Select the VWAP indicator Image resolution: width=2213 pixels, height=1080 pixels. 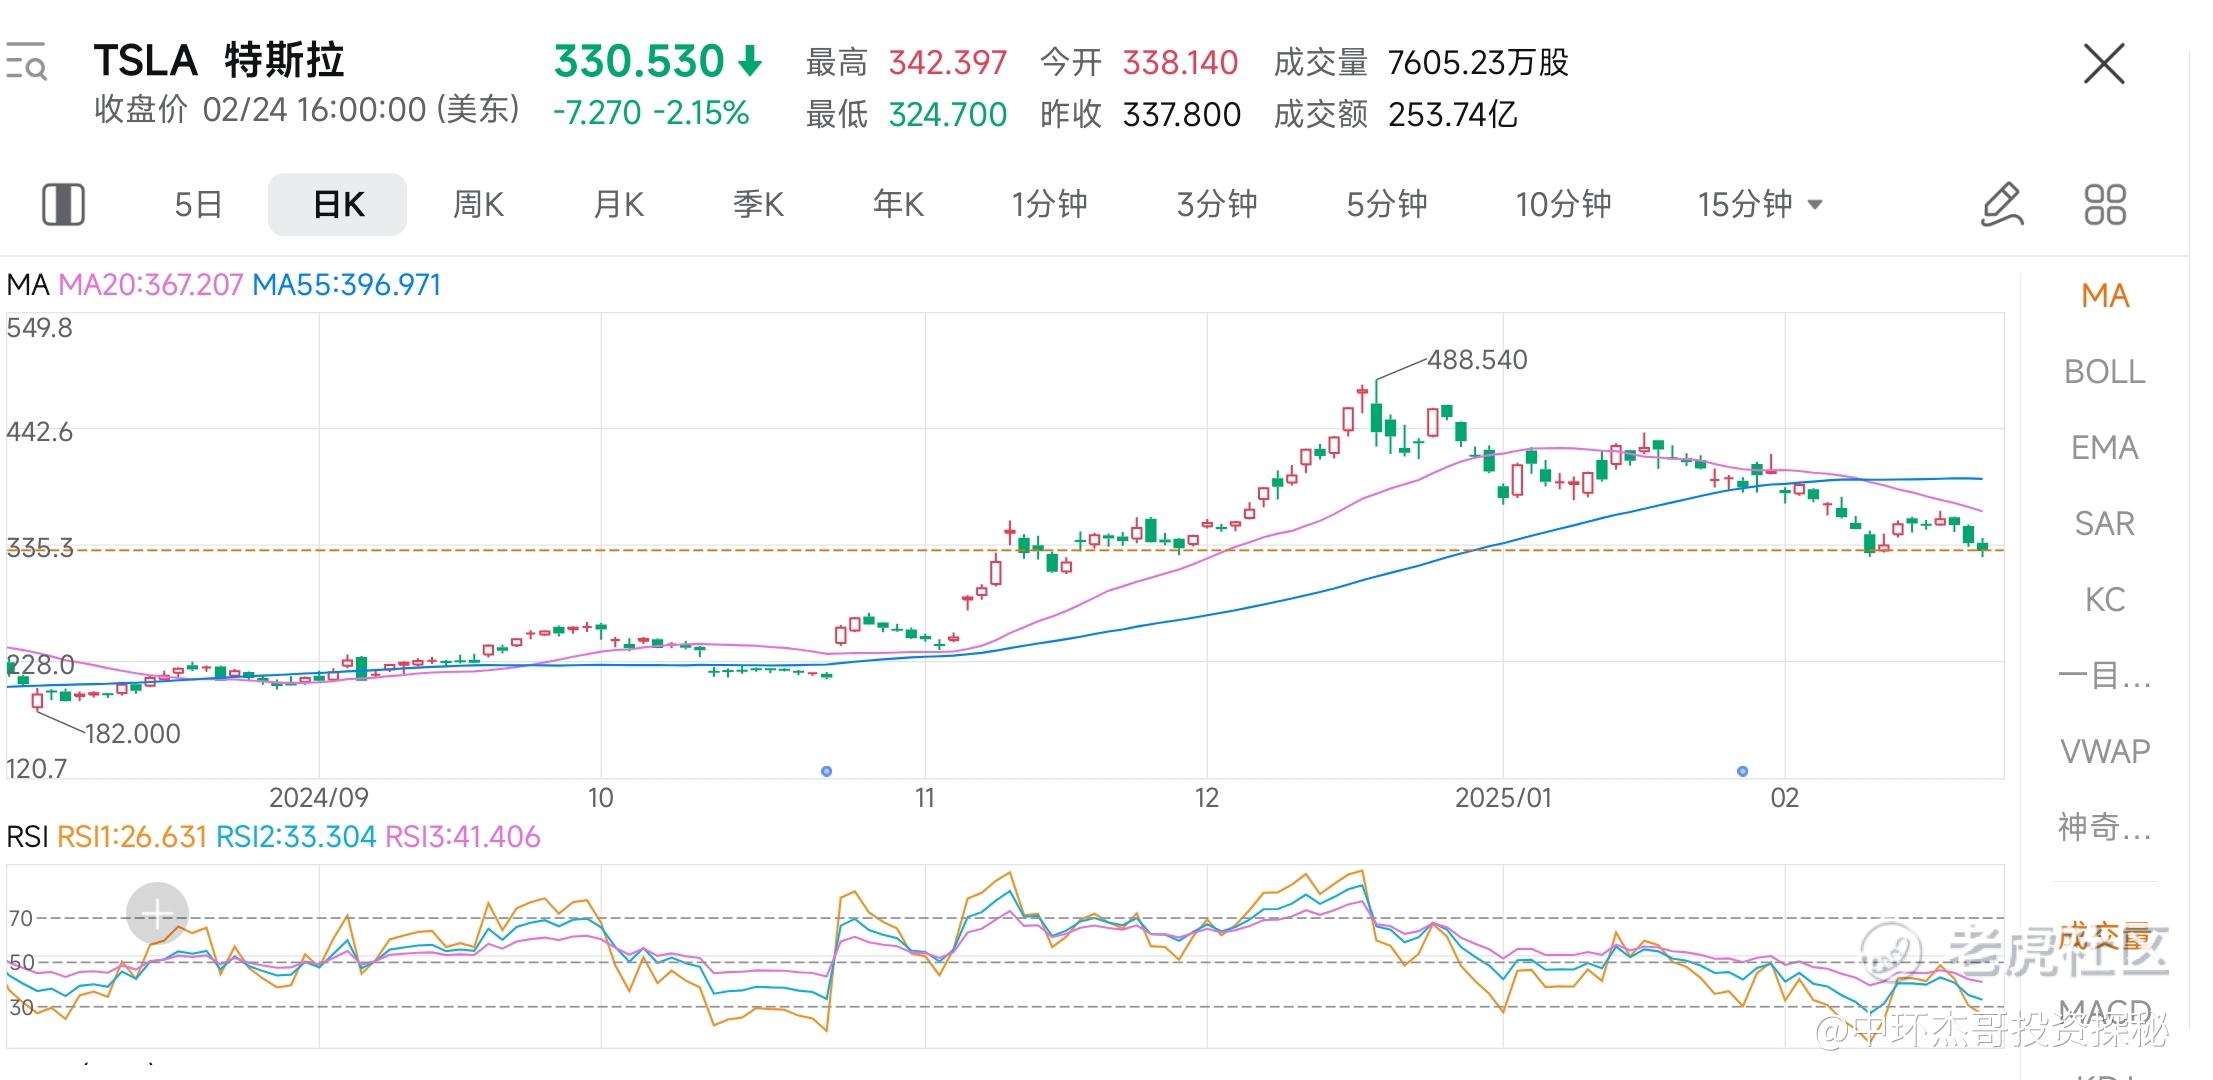tap(2105, 752)
